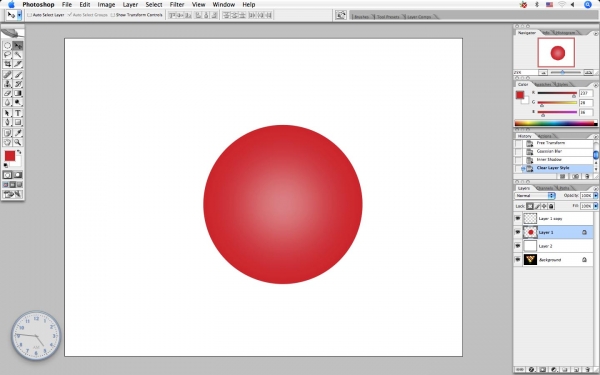Screen dimensions: 600x375
Task: Select the Gradient tool
Action: [18, 93]
